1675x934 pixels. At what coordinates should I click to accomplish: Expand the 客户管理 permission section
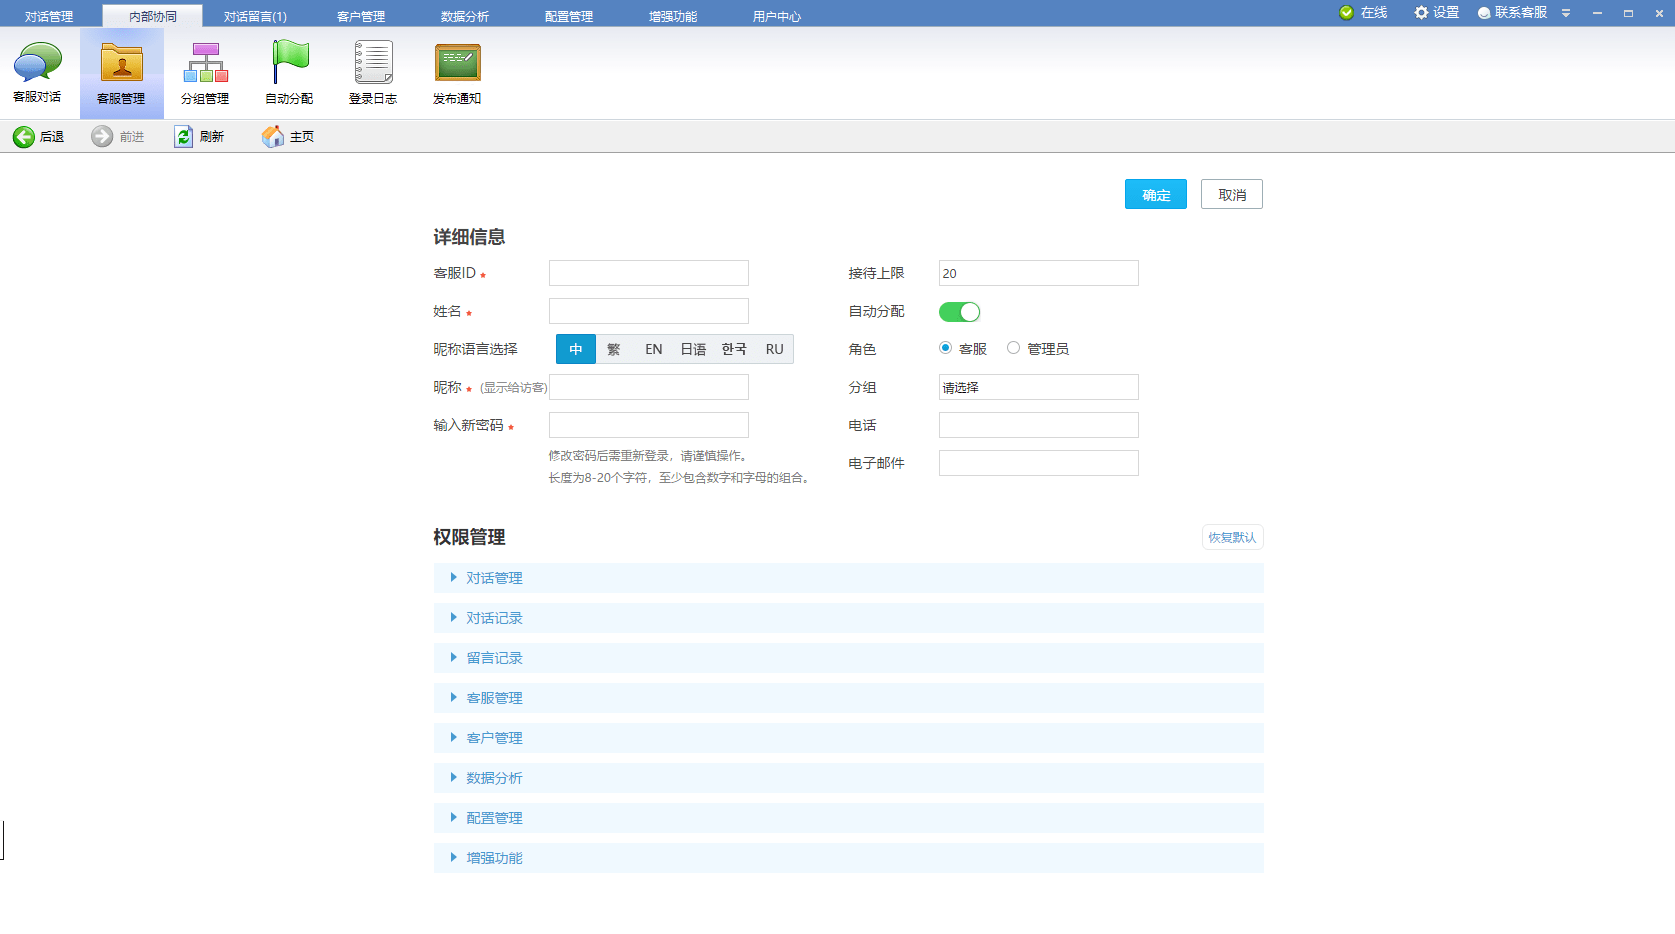[848, 738]
